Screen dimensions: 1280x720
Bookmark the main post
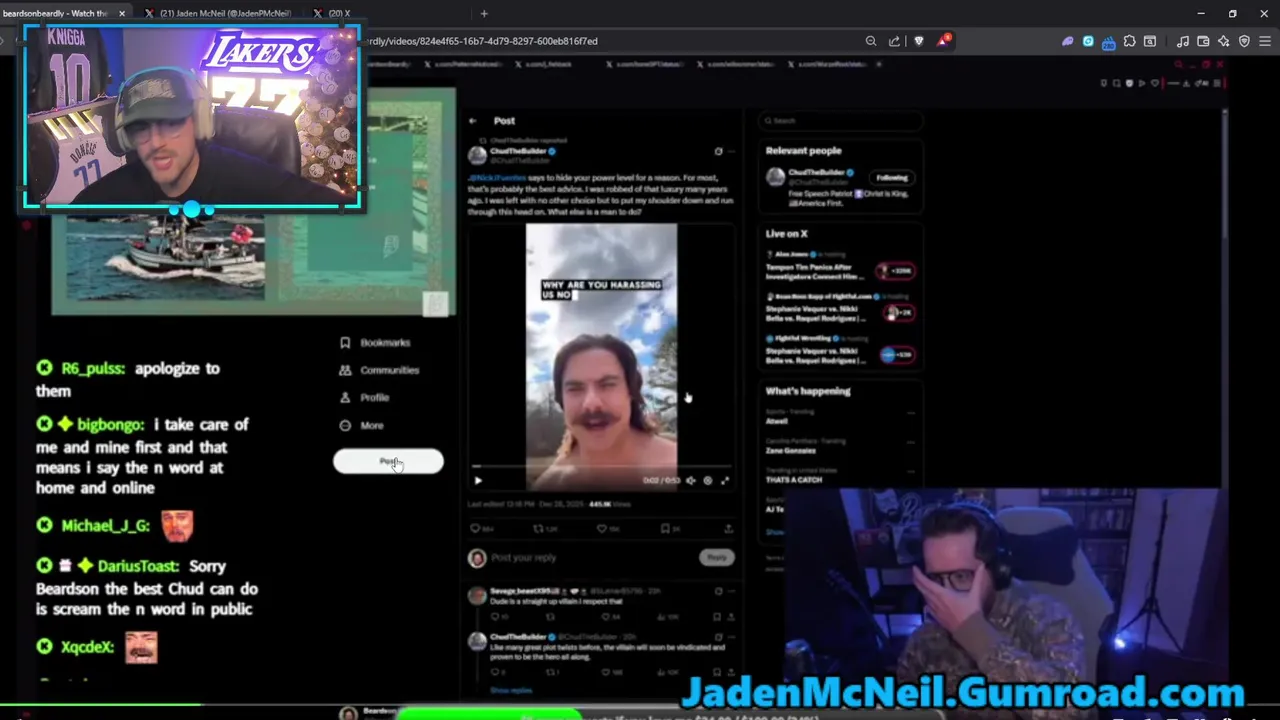point(665,528)
